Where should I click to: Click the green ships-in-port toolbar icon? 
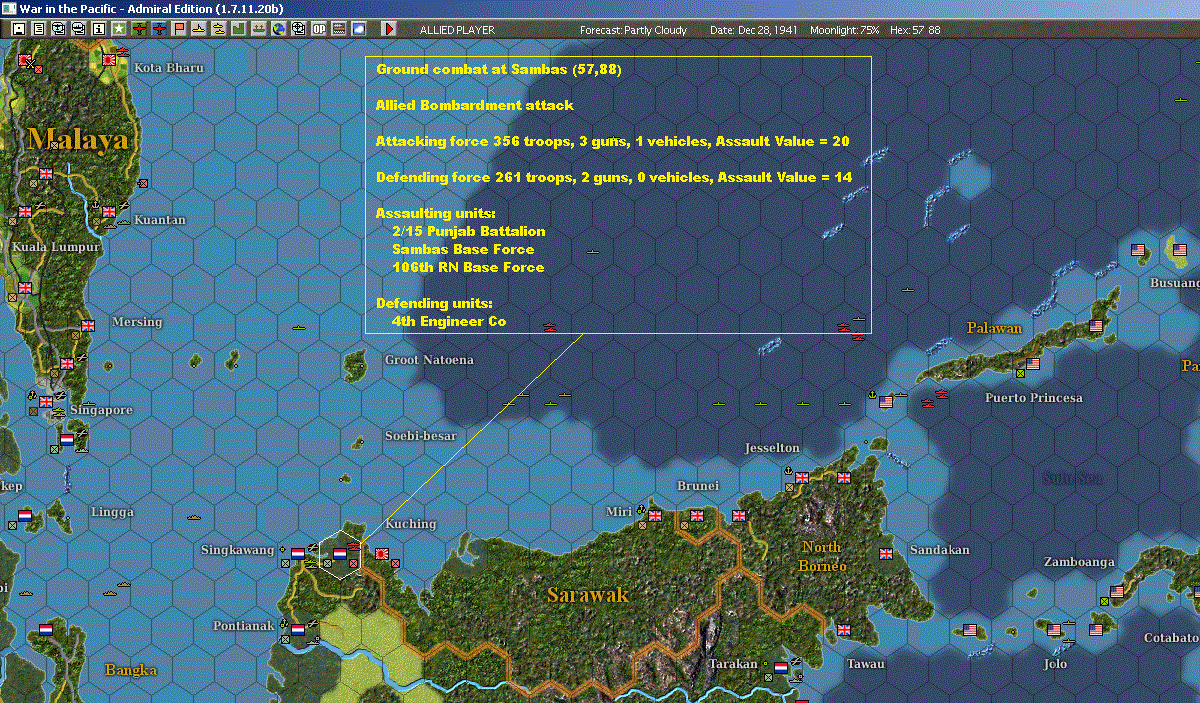click(x=259, y=29)
